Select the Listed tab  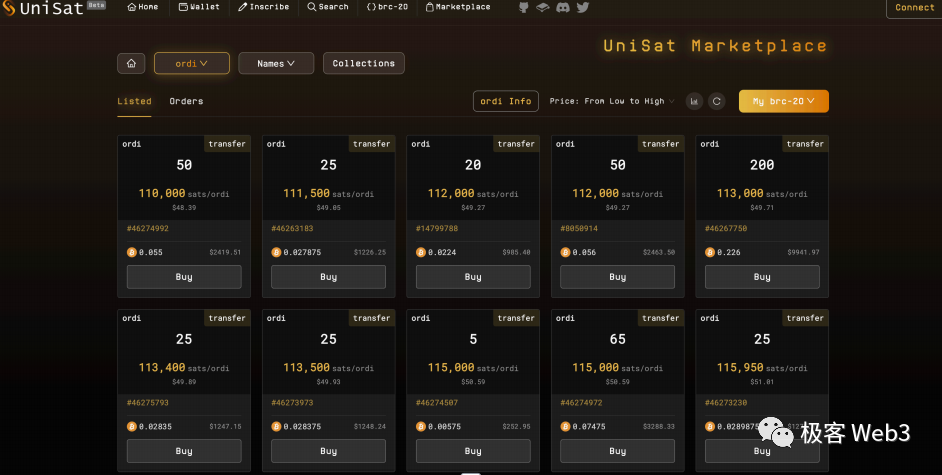click(x=134, y=101)
